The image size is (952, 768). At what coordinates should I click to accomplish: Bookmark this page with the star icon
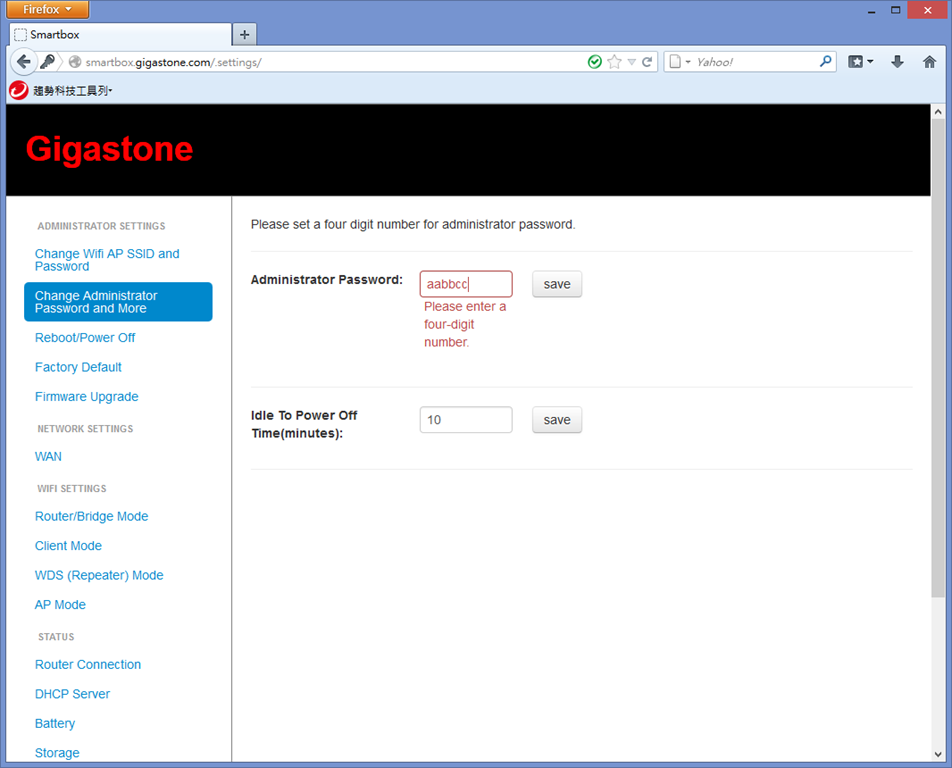coord(614,62)
